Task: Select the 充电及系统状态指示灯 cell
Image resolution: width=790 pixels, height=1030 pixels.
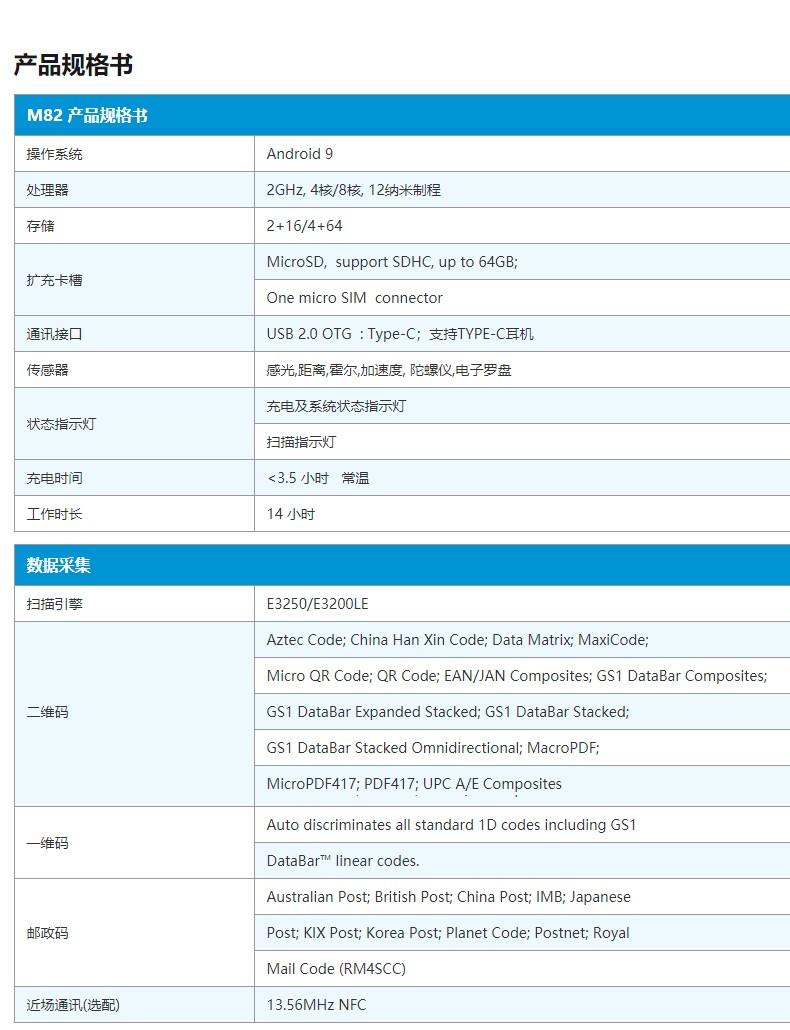Action: [522, 405]
